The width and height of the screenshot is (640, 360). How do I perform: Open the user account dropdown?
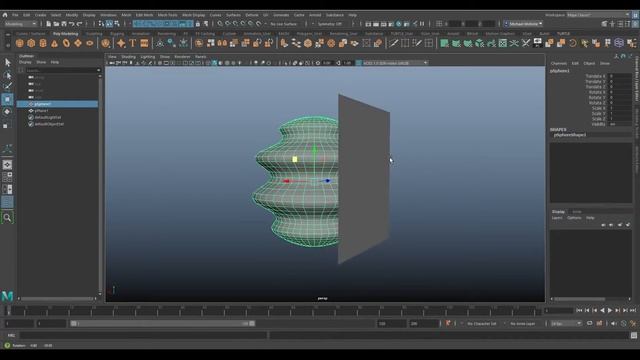point(523,24)
